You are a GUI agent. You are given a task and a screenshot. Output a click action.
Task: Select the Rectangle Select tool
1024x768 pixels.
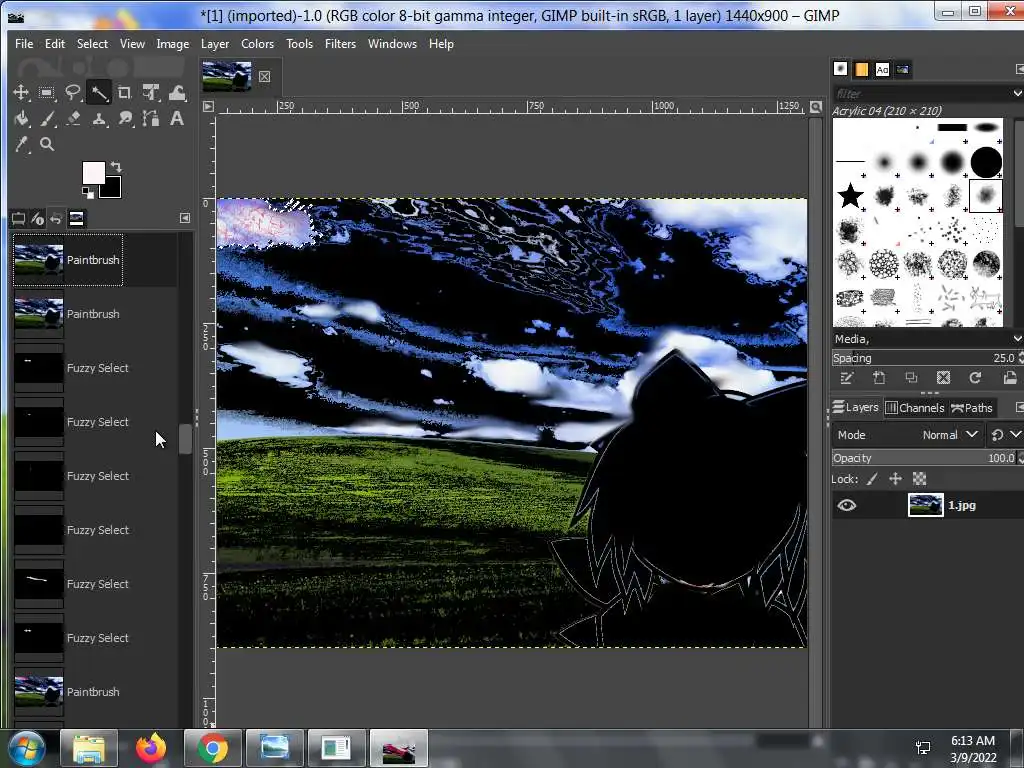click(46, 93)
